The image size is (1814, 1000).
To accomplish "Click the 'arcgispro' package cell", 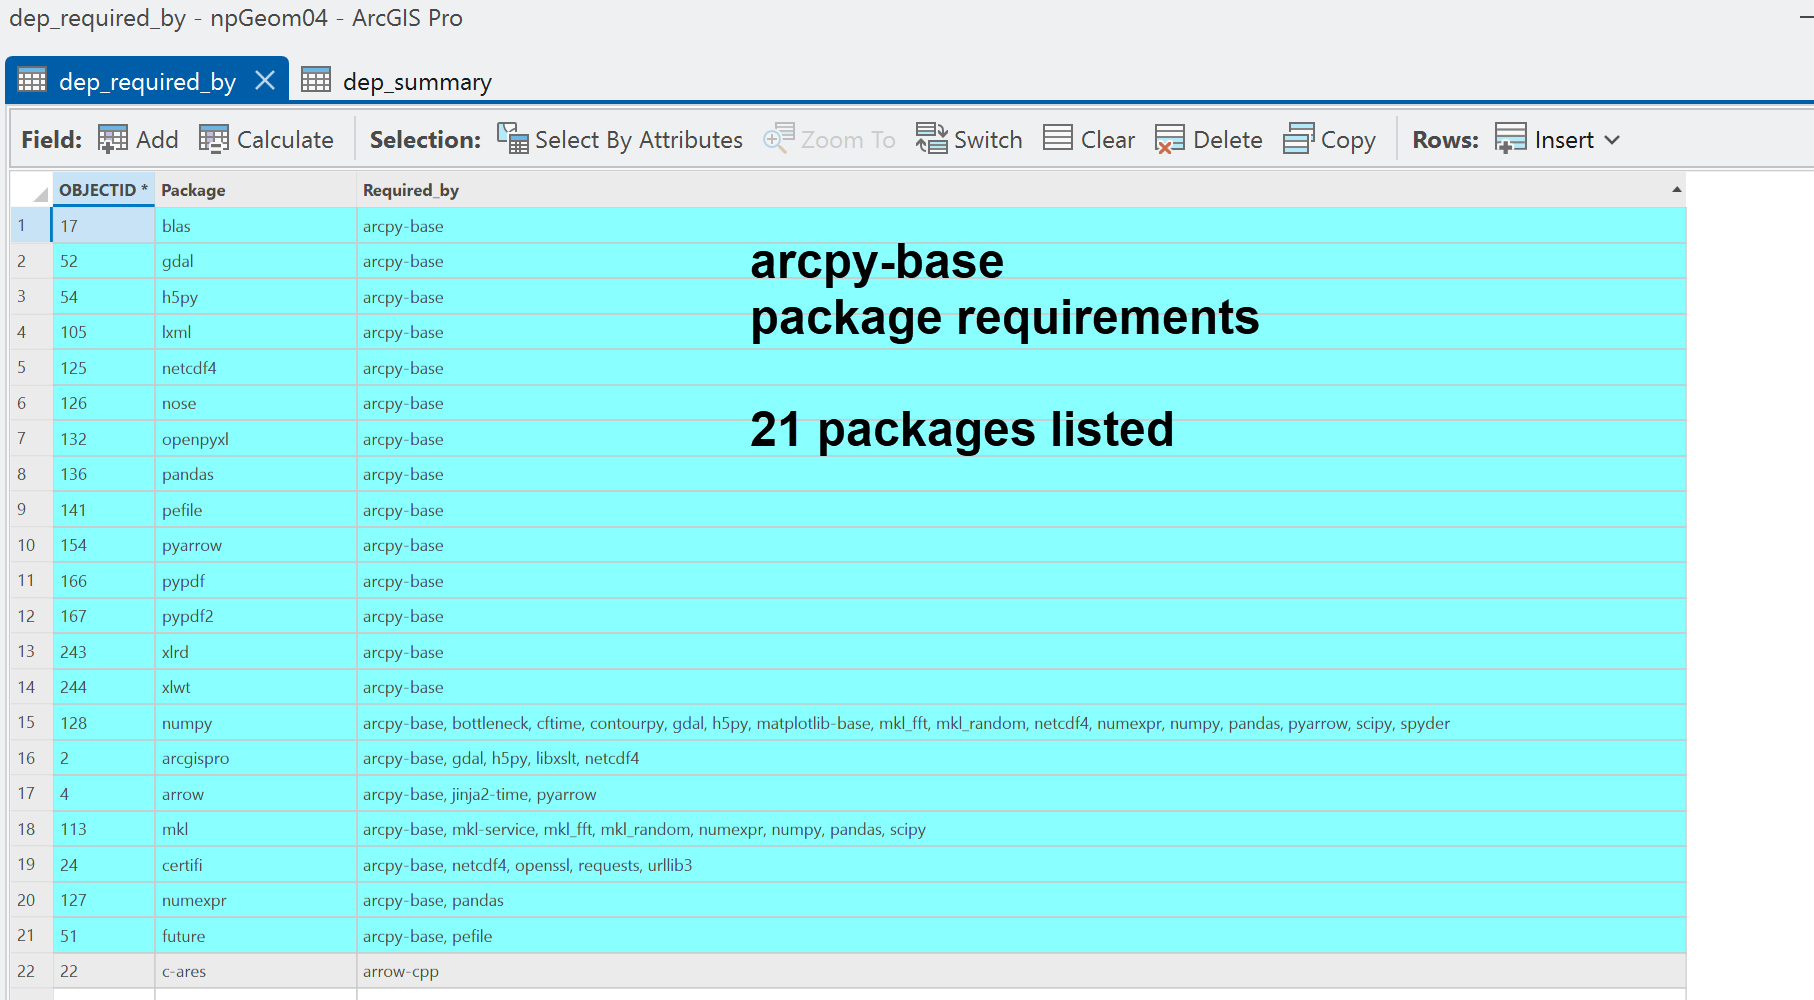I will (256, 758).
